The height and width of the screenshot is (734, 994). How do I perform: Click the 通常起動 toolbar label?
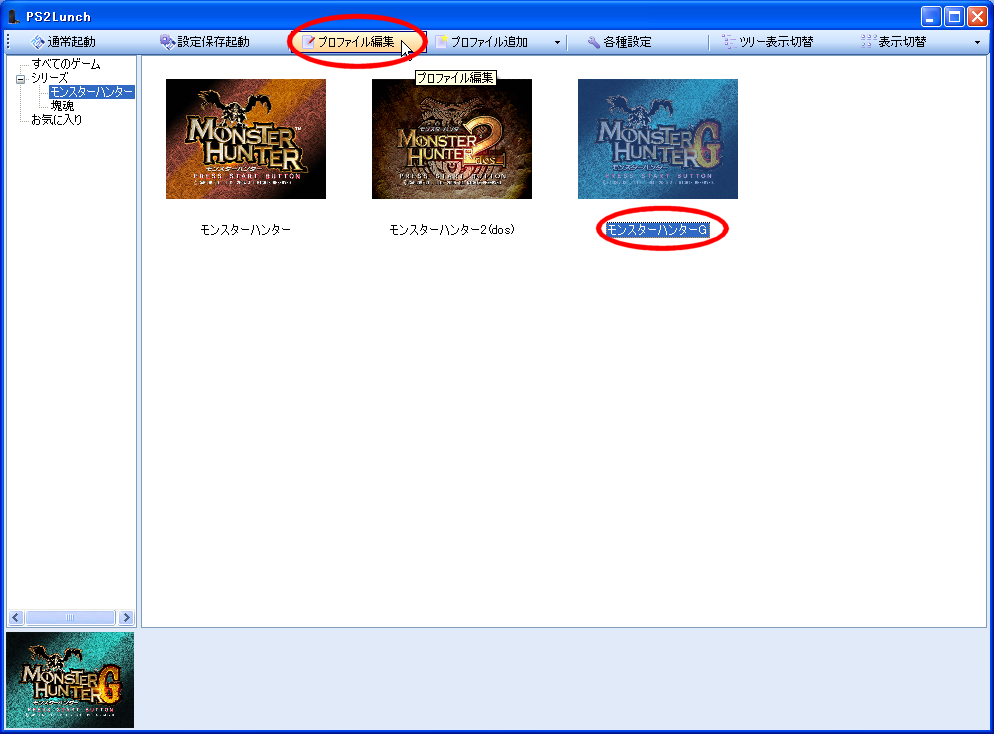tap(72, 42)
